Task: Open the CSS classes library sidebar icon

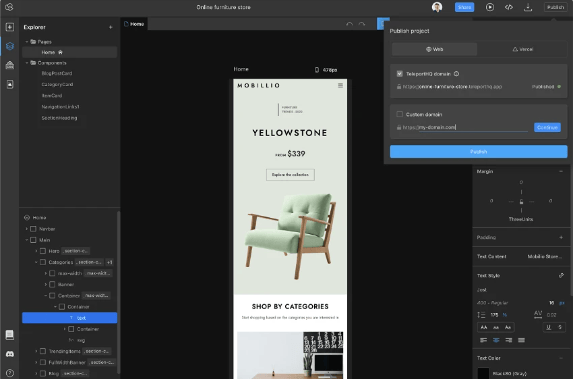Action: (x=10, y=65)
